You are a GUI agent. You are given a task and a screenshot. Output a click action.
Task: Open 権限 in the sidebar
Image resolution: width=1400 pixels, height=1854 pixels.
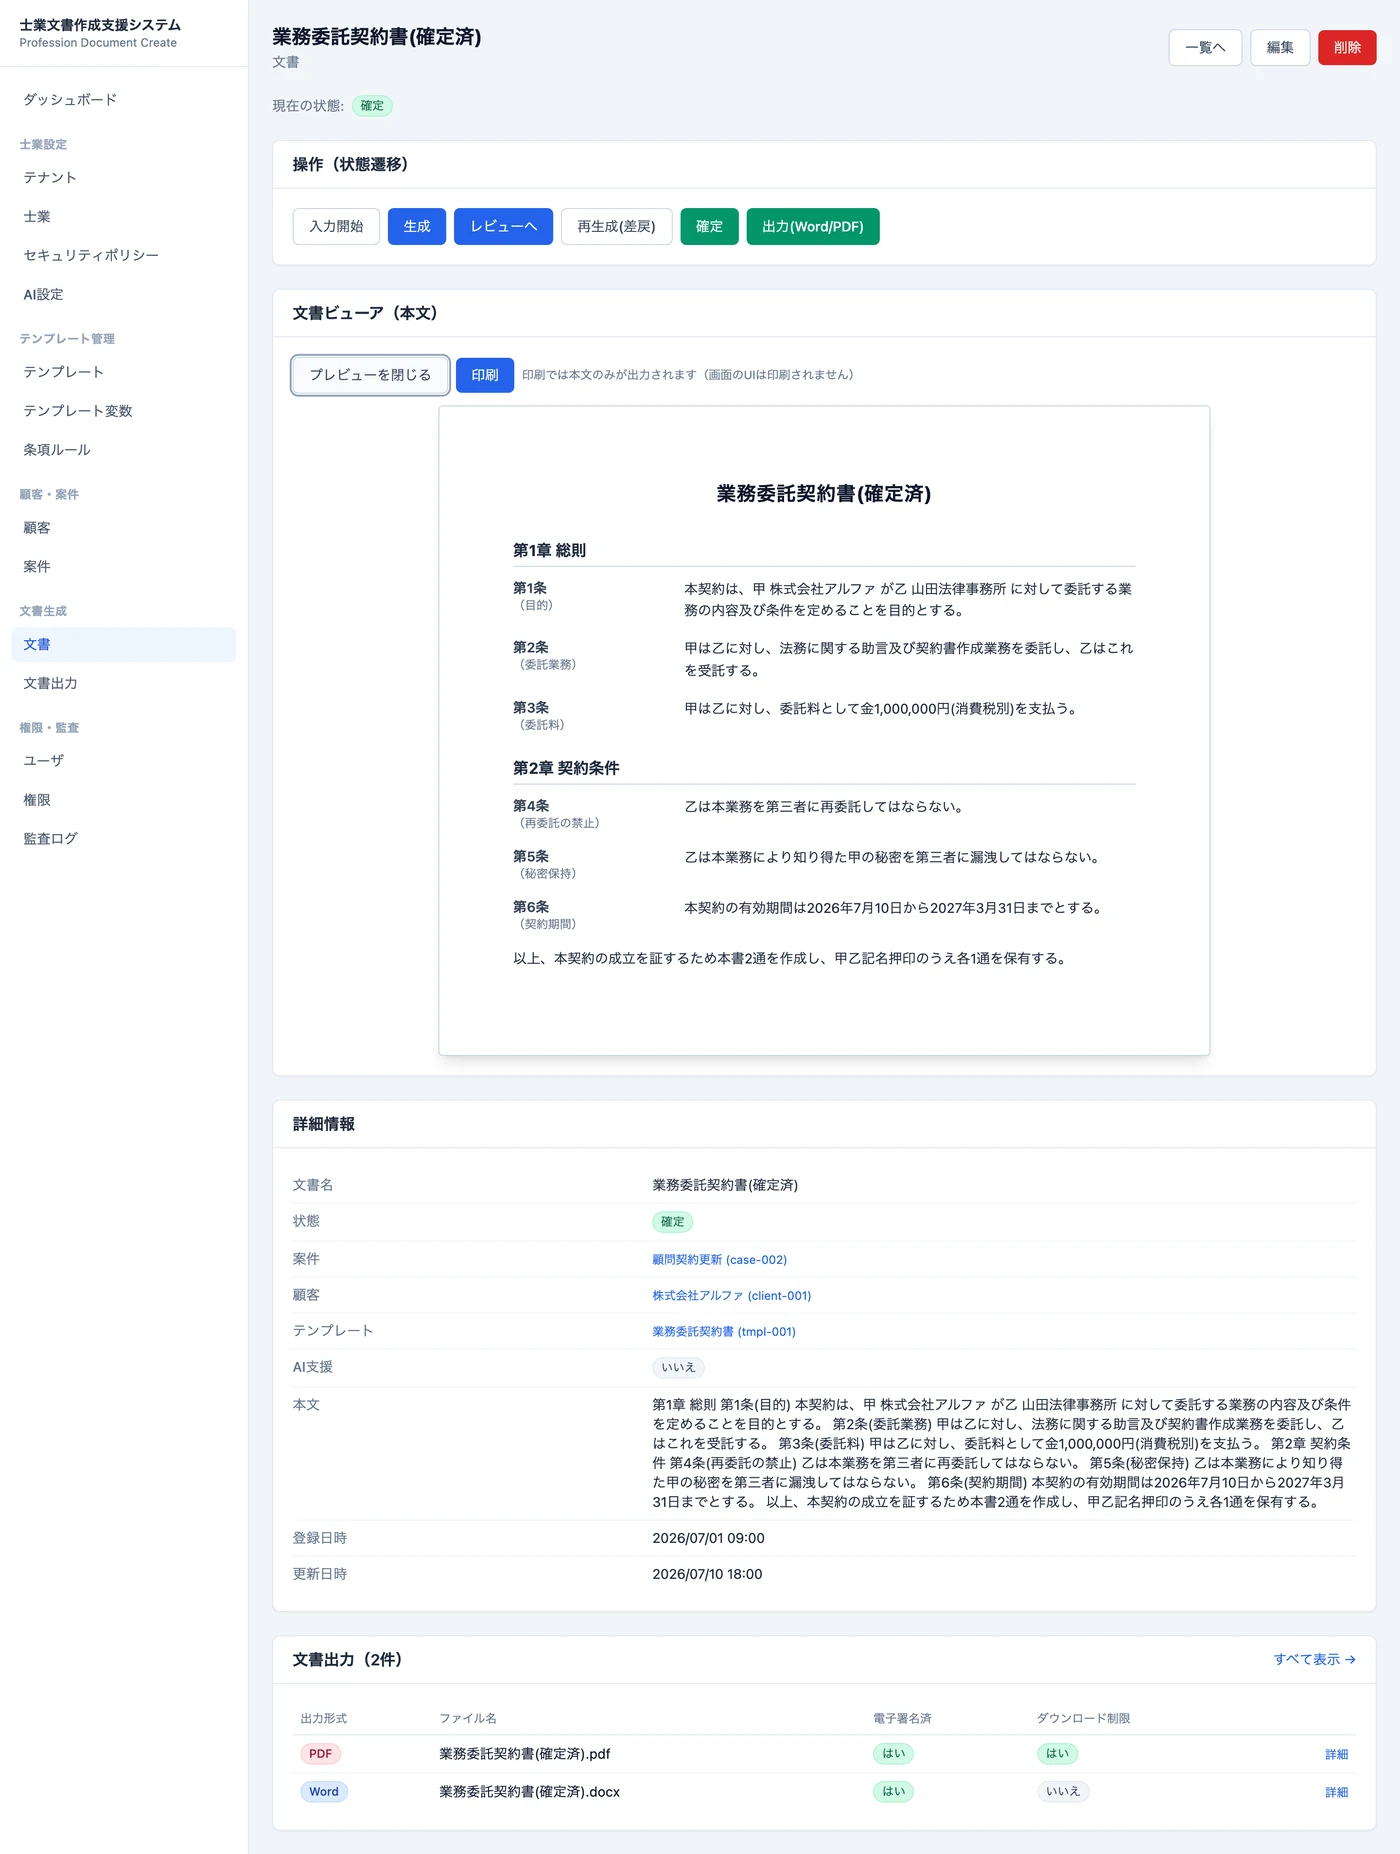pyautogui.click(x=124, y=800)
